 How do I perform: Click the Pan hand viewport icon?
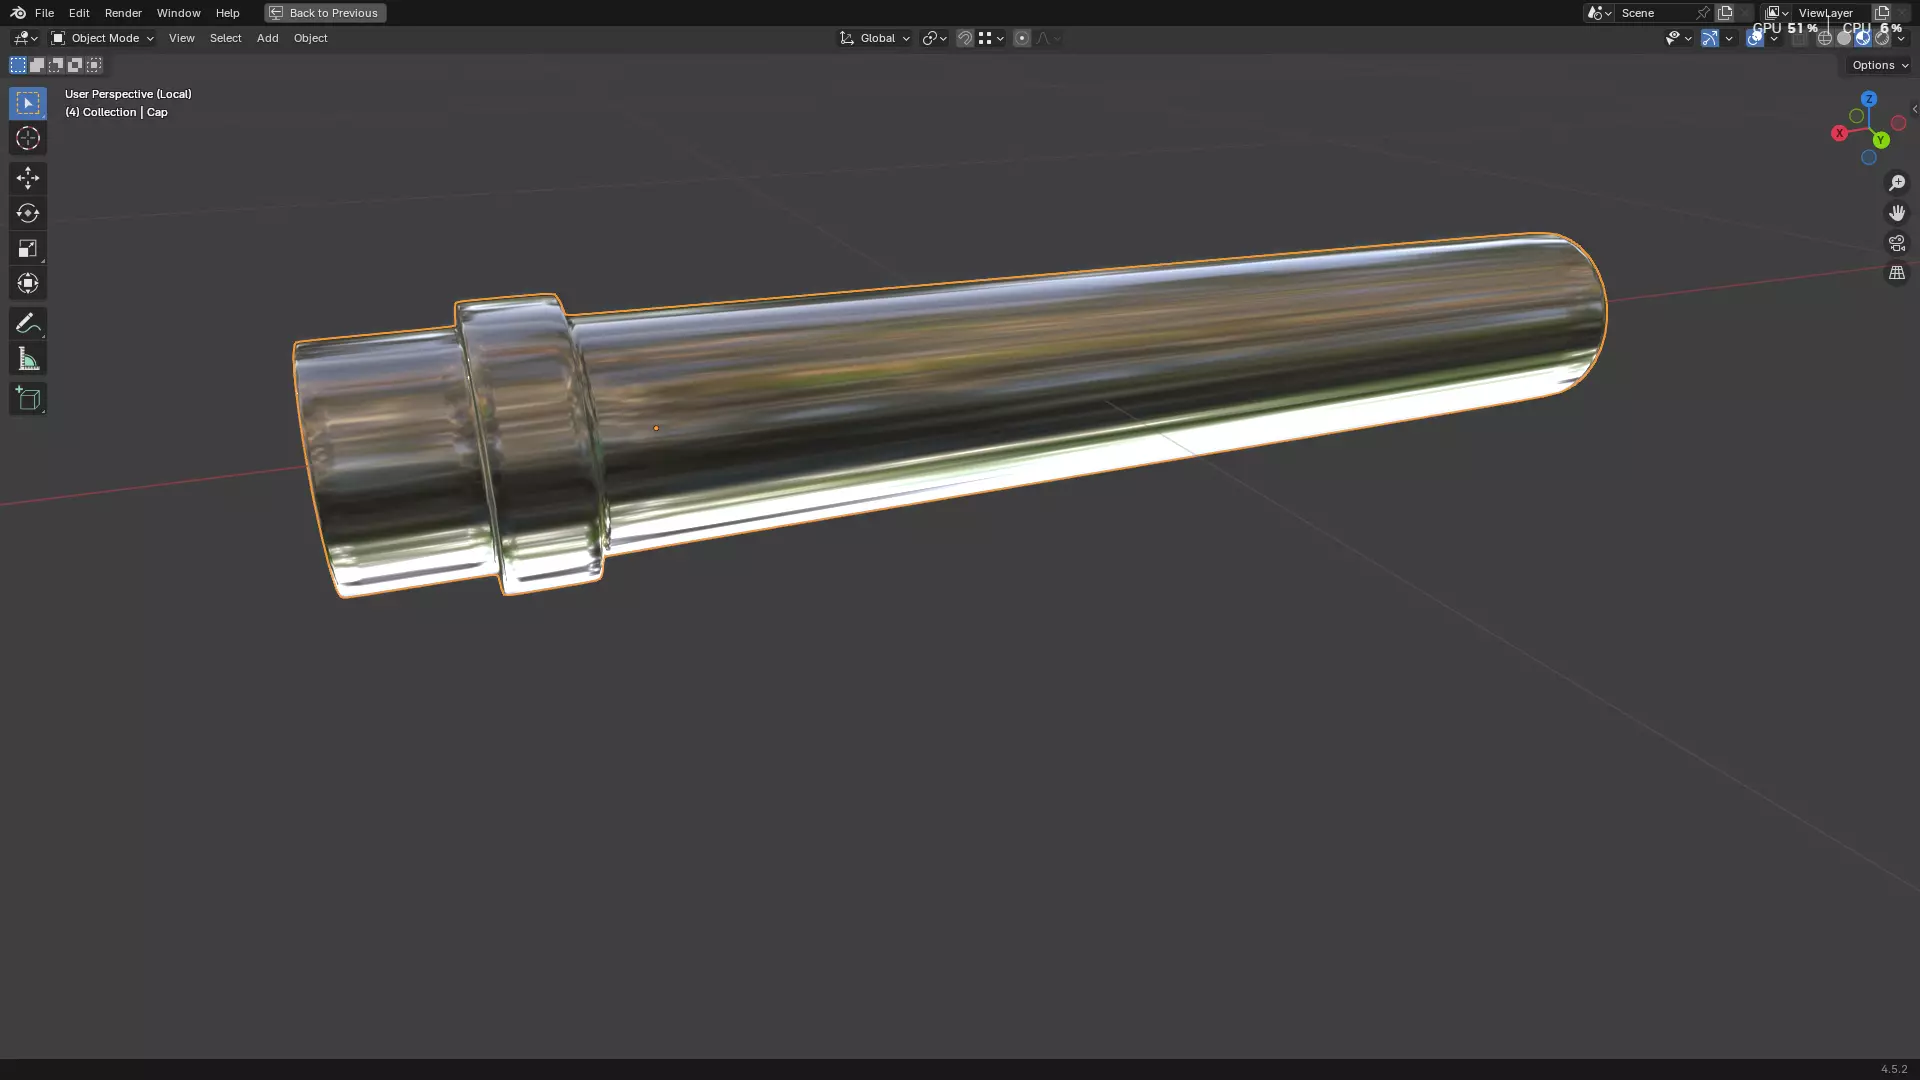pyautogui.click(x=1897, y=213)
